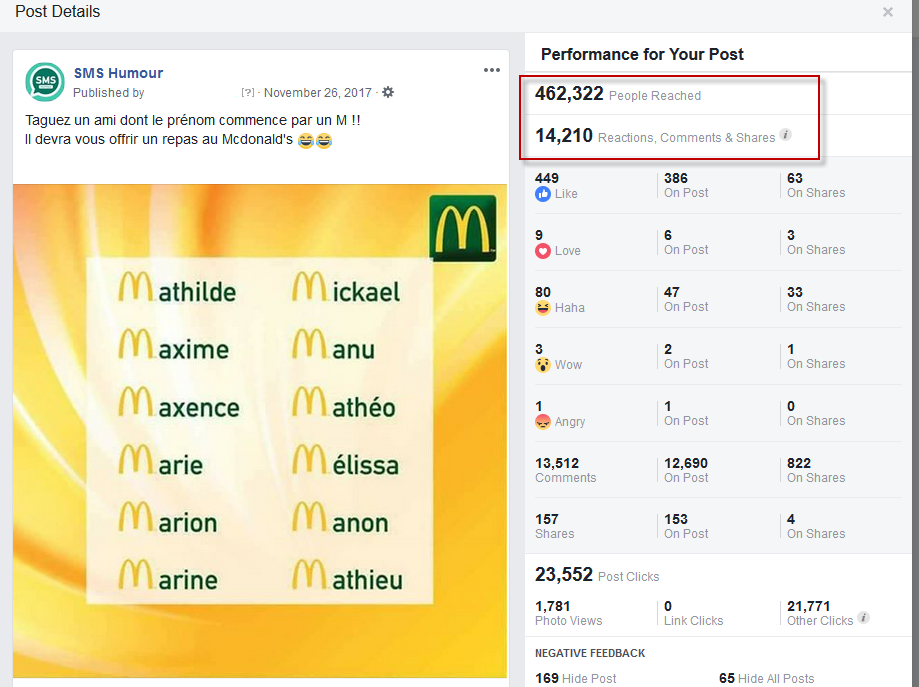Open the SMS Humour page name link
Image resolution: width=919 pixels, height=687 pixels.
point(118,73)
